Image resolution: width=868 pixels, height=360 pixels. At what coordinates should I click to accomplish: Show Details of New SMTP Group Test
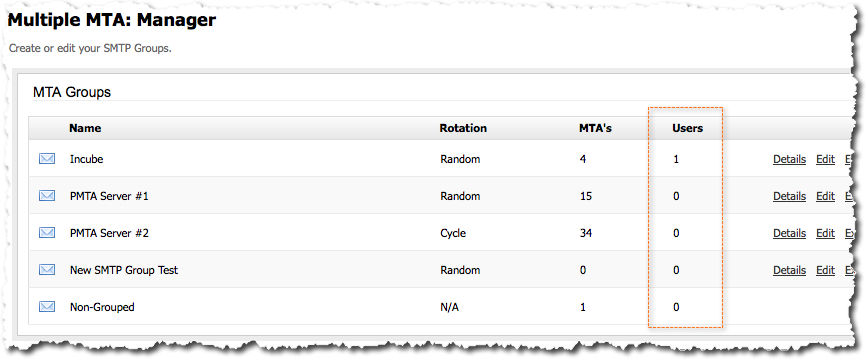(x=789, y=270)
